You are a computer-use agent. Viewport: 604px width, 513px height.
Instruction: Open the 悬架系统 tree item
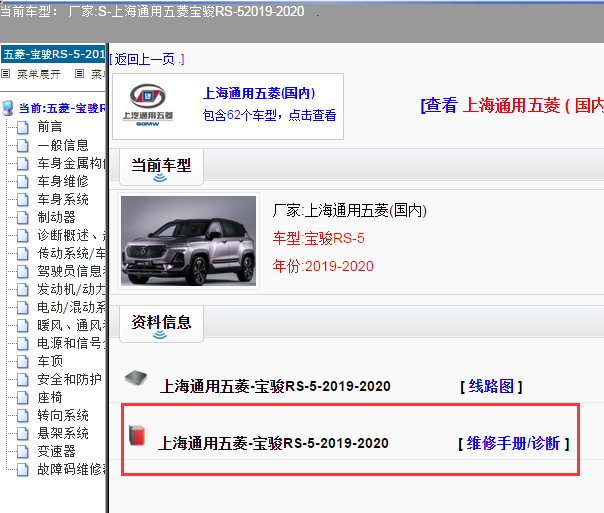point(63,433)
